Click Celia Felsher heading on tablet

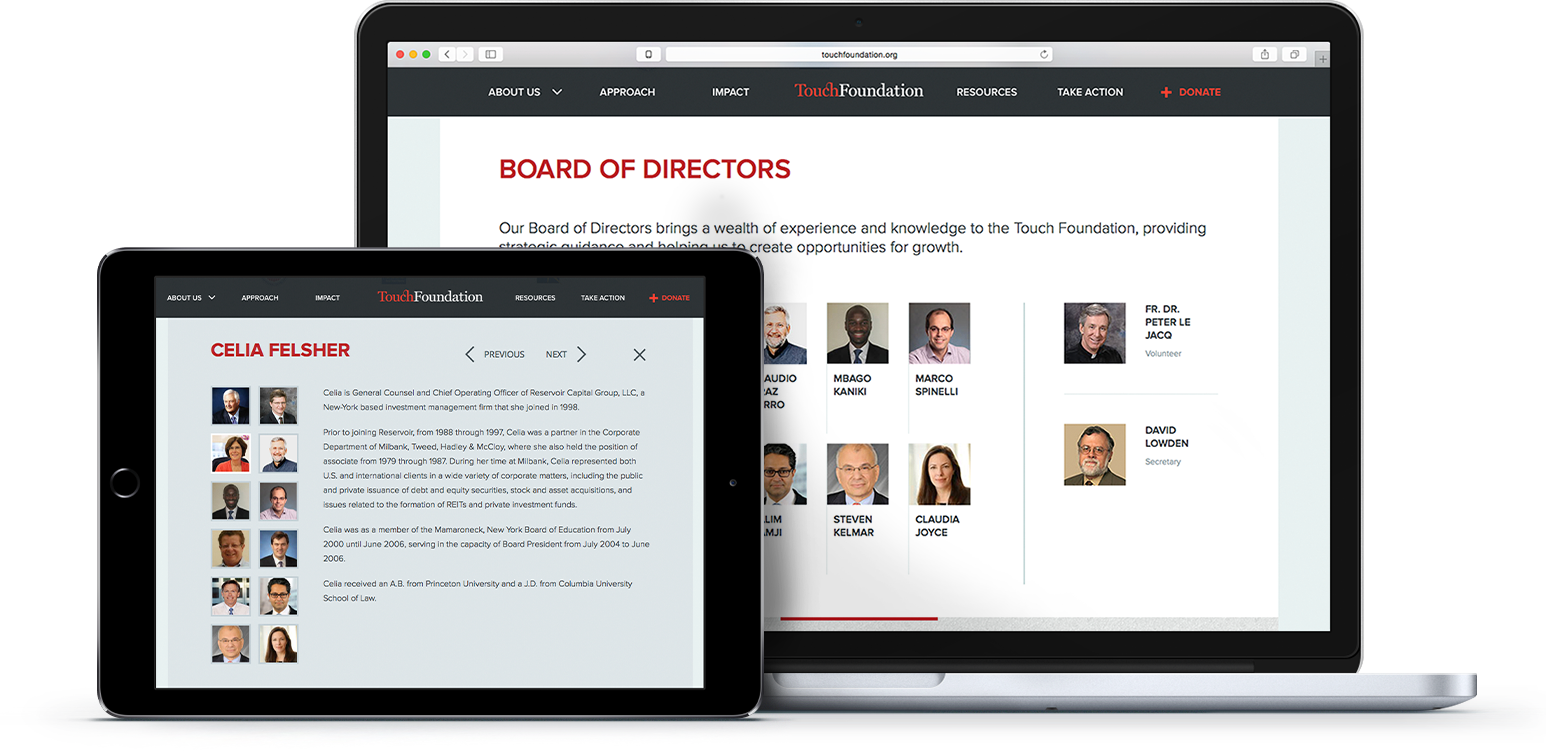pos(280,350)
